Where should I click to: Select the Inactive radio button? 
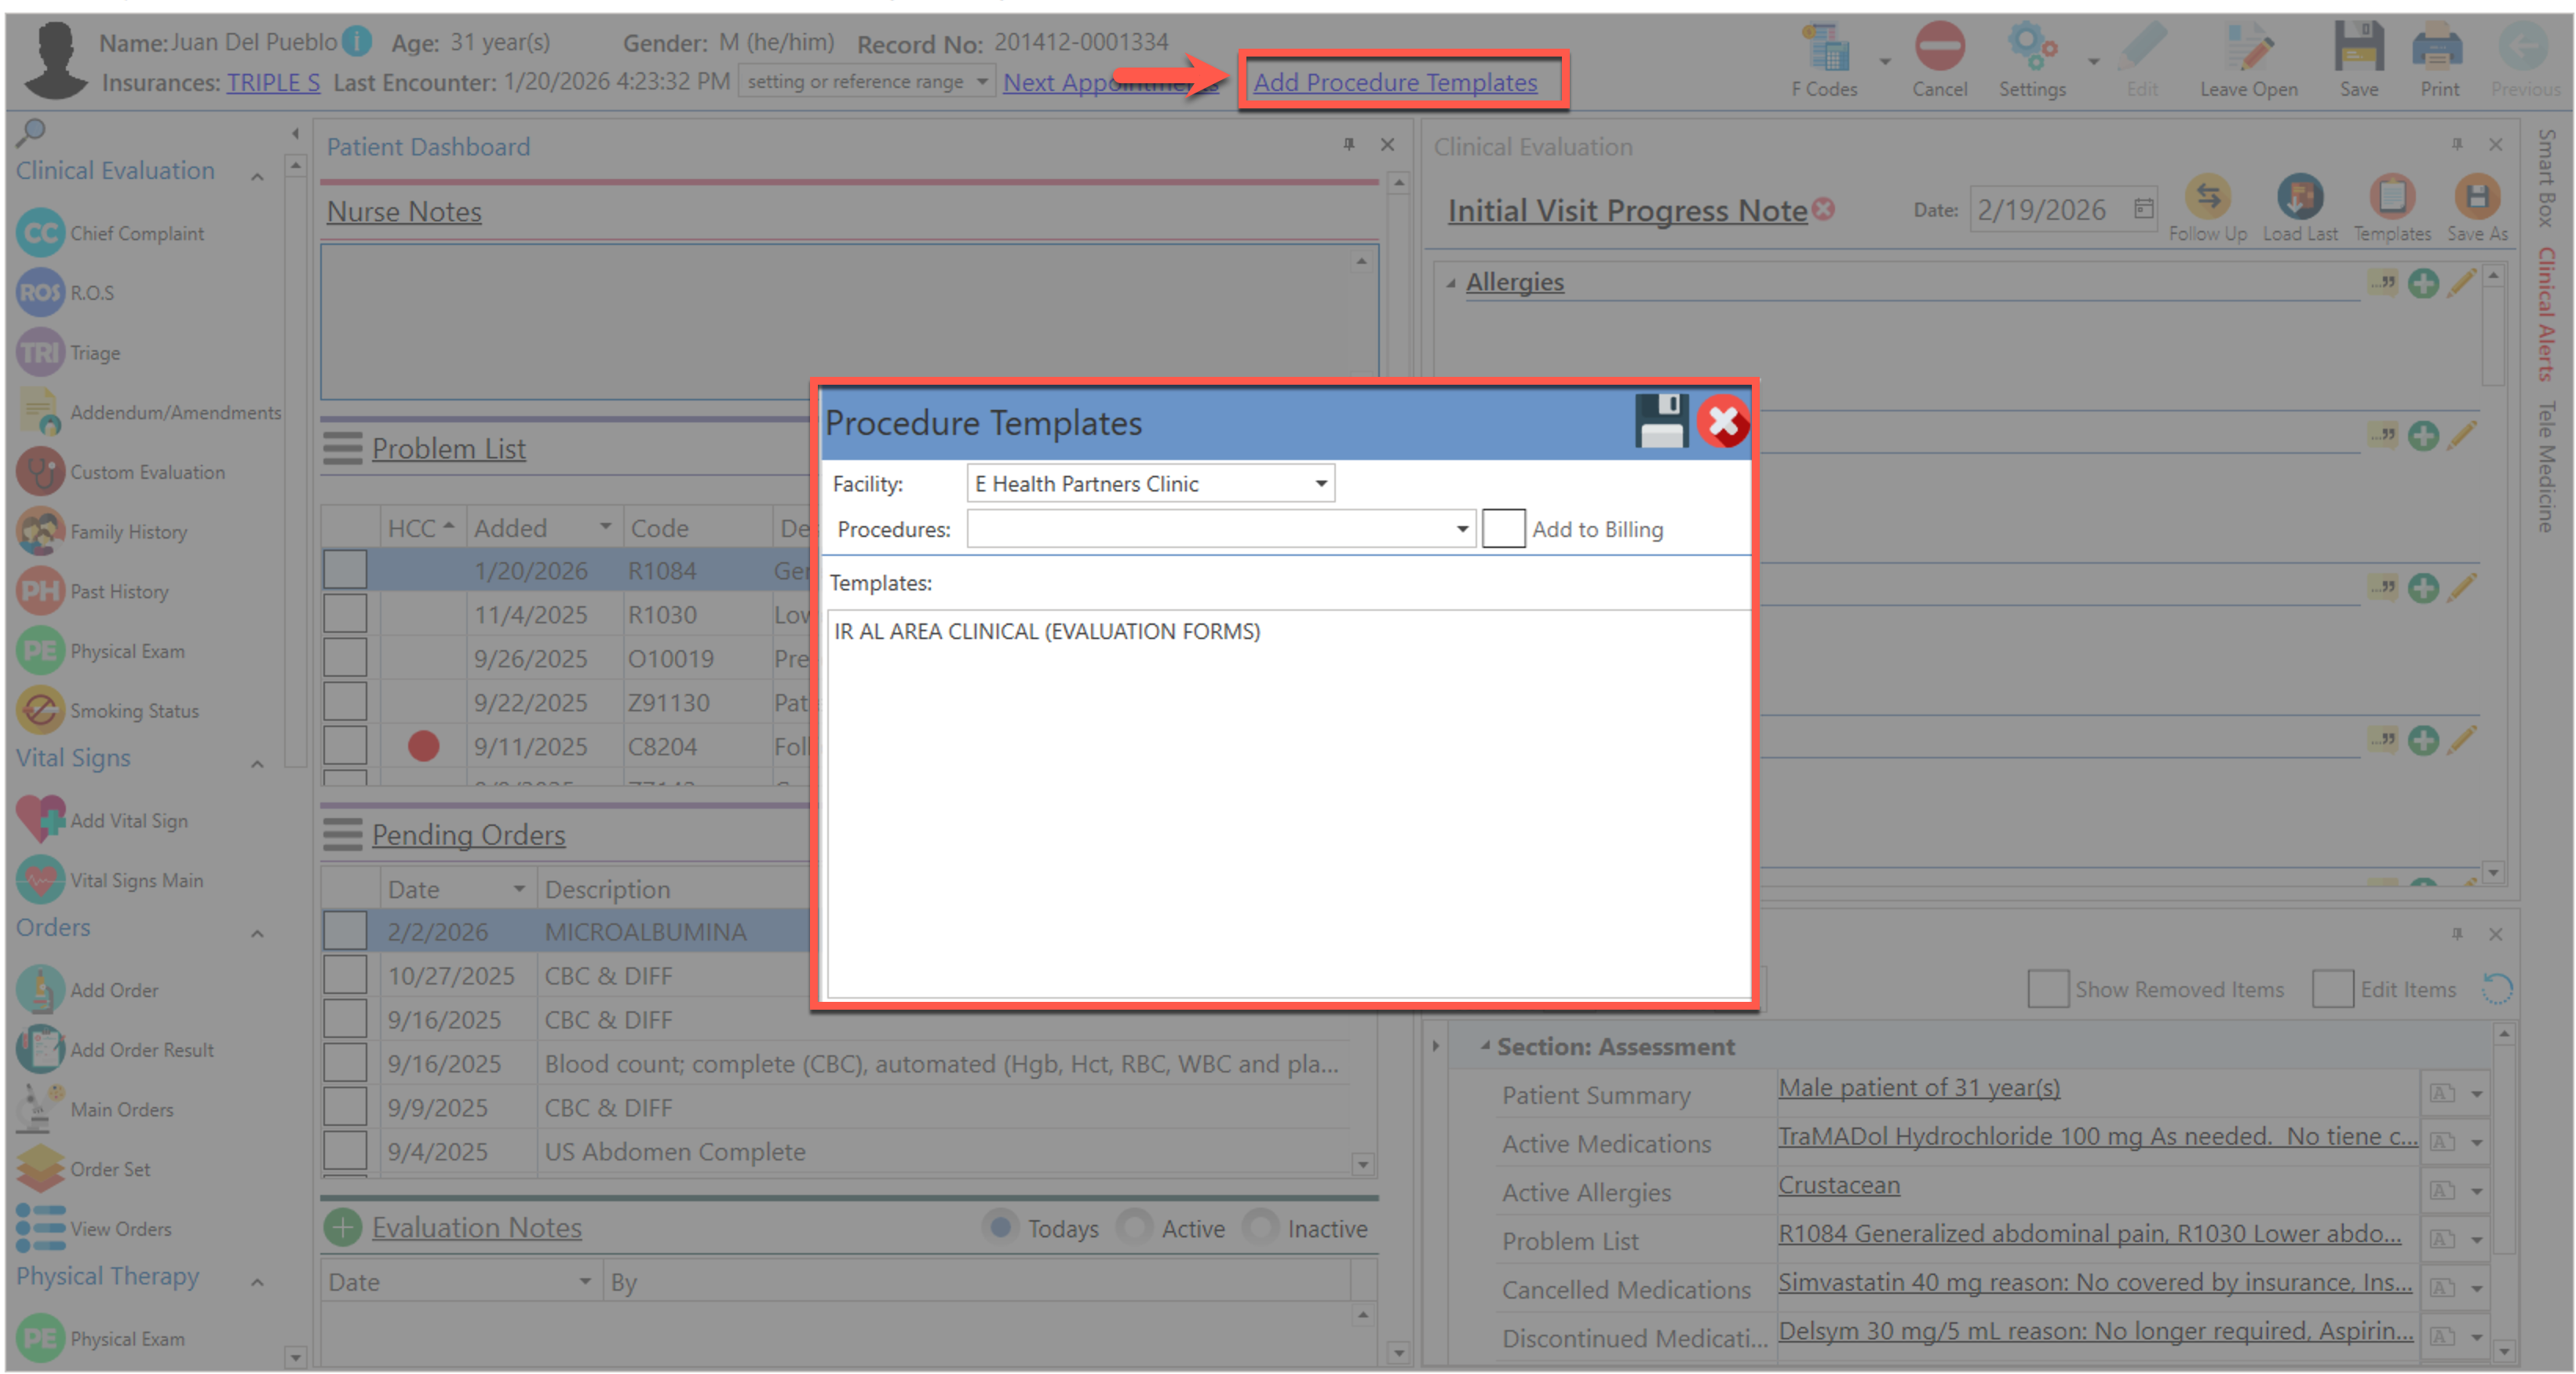coord(1260,1227)
